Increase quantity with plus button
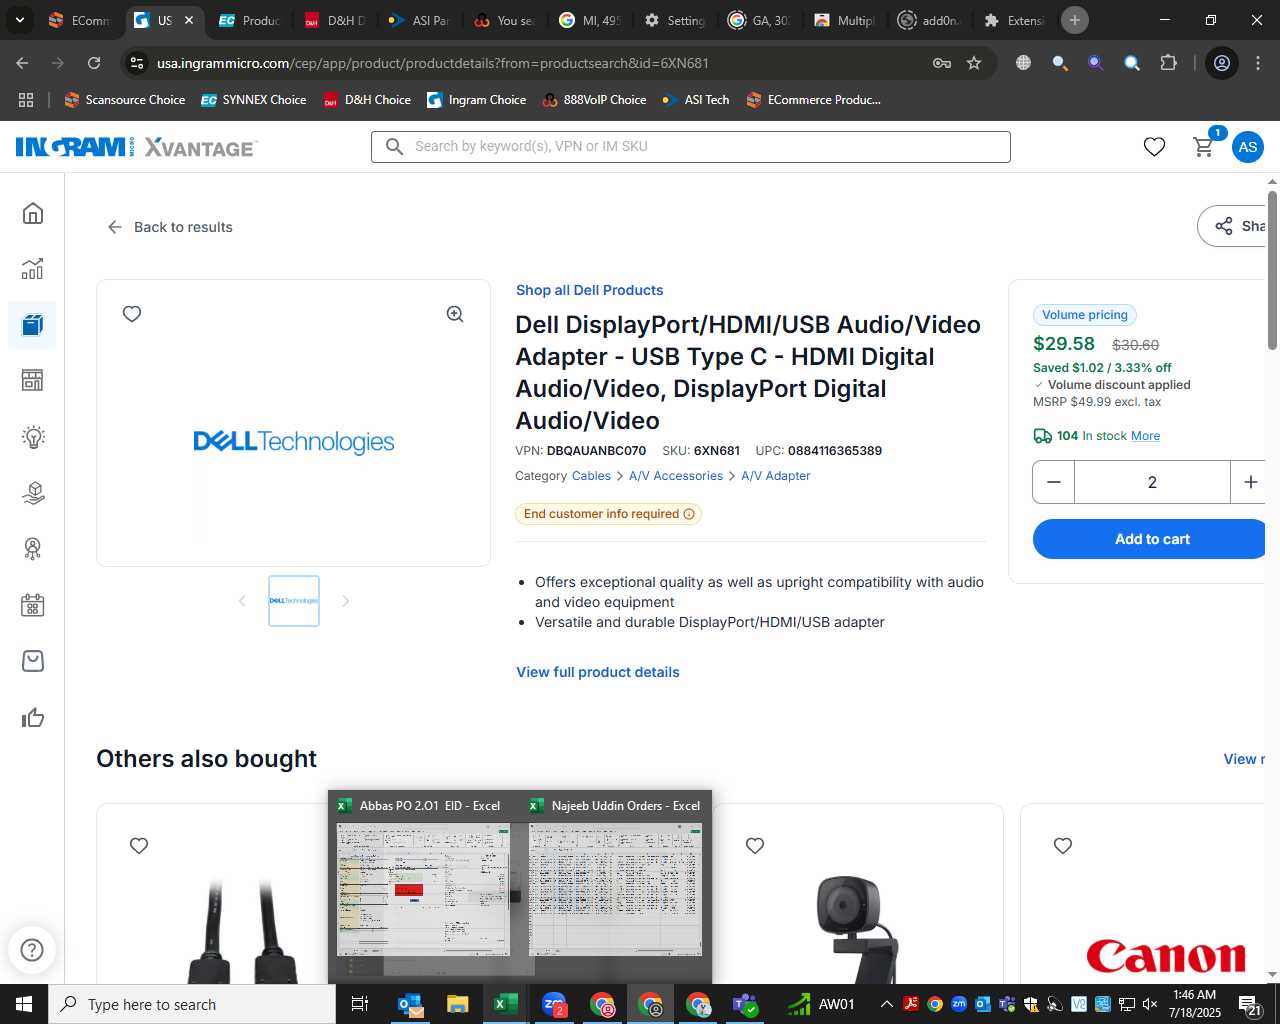 pyautogui.click(x=1249, y=482)
